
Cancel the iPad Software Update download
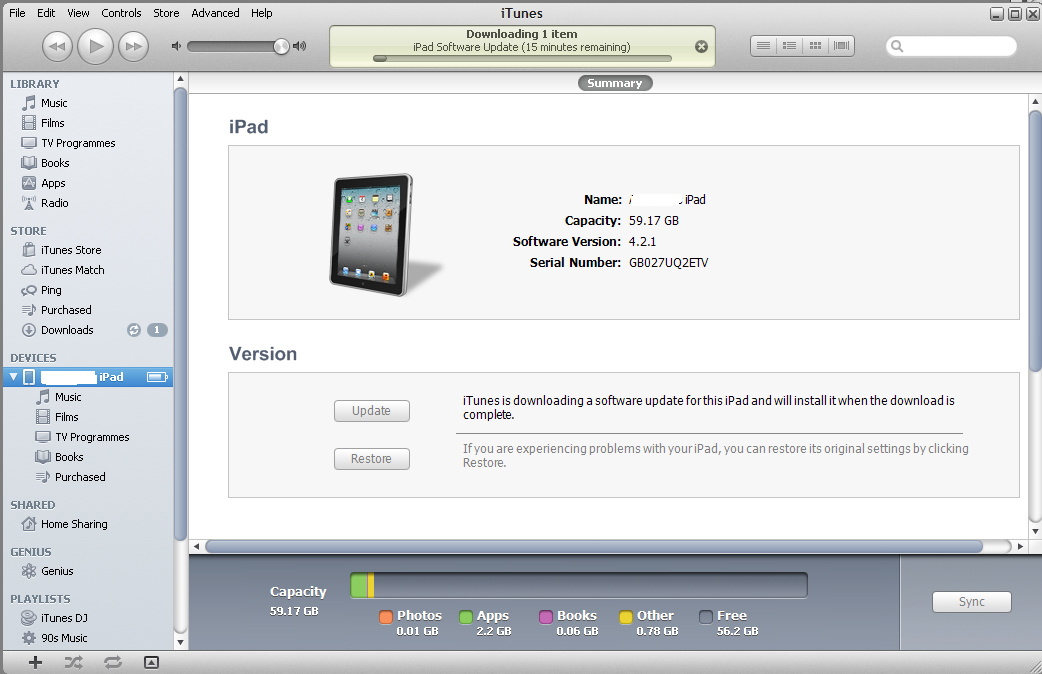(x=701, y=47)
